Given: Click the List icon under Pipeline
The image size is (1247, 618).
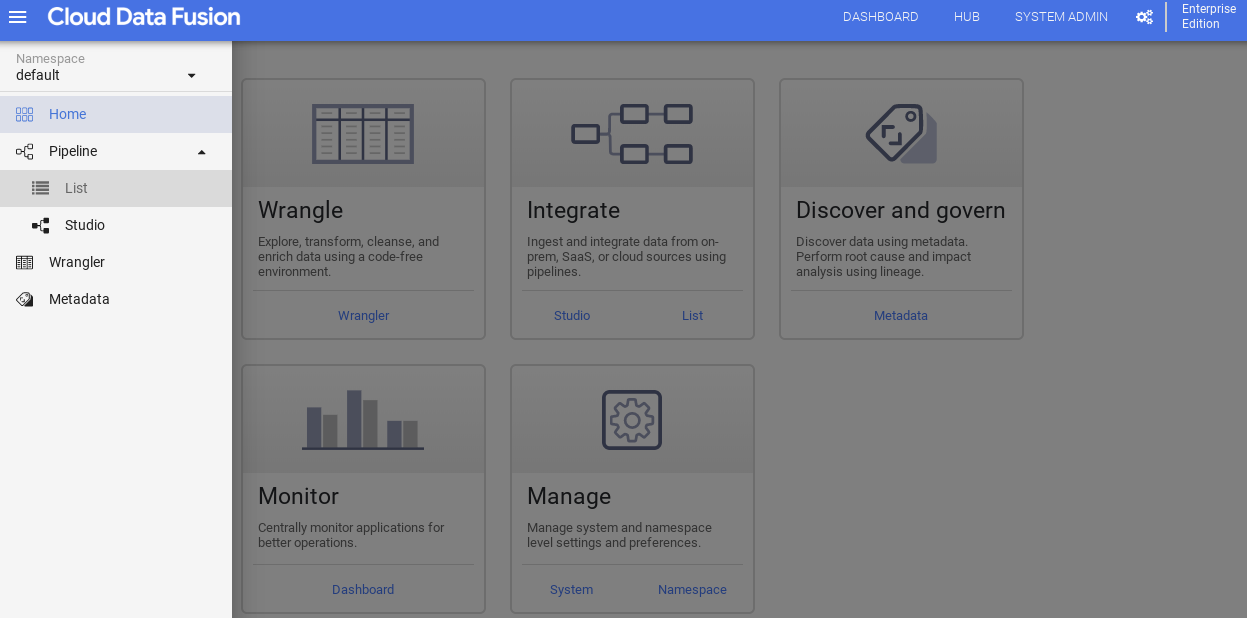Looking at the screenshot, I should point(40,188).
